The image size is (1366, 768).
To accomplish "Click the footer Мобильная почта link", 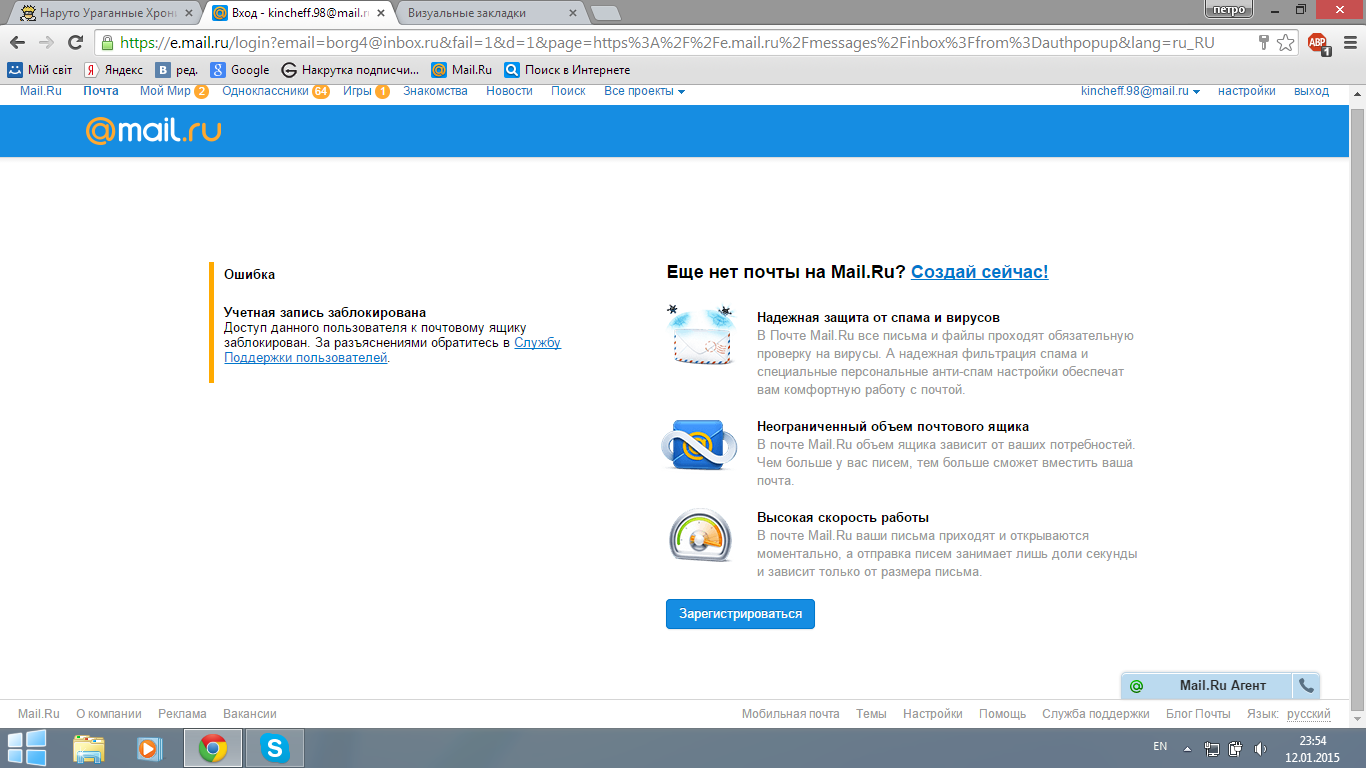I will tap(791, 714).
